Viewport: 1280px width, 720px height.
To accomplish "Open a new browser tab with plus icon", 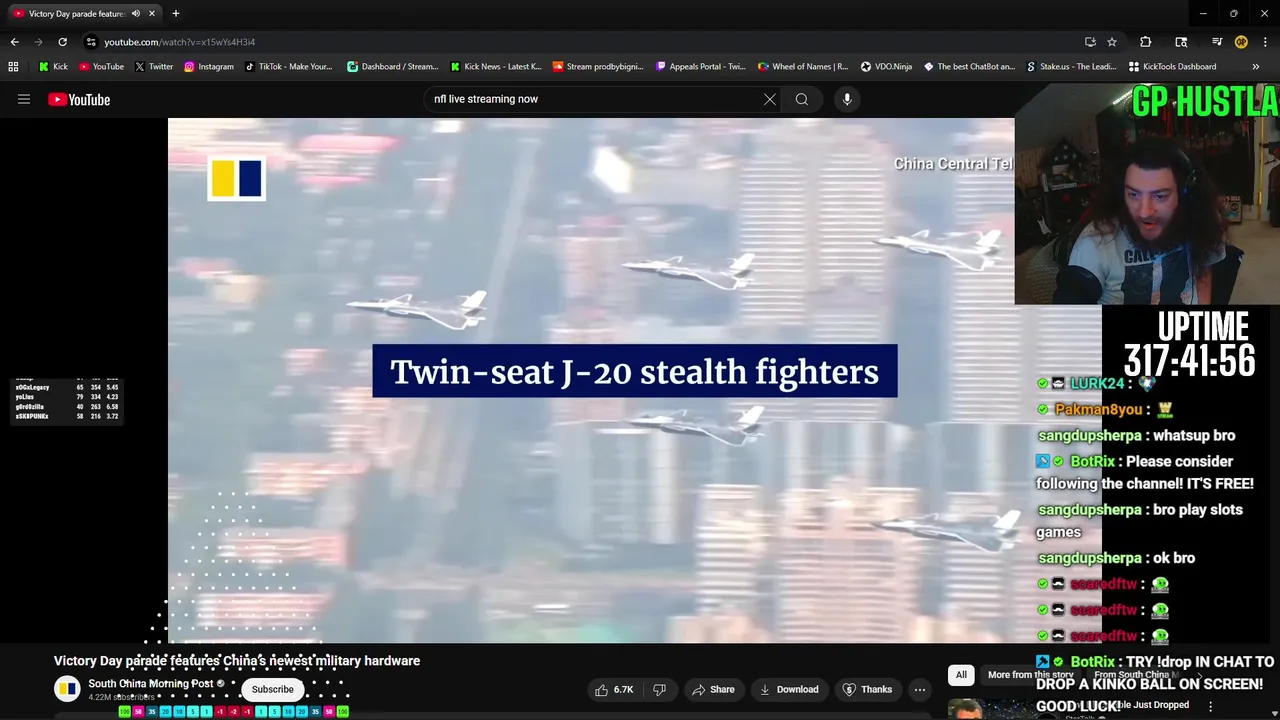I will (175, 14).
